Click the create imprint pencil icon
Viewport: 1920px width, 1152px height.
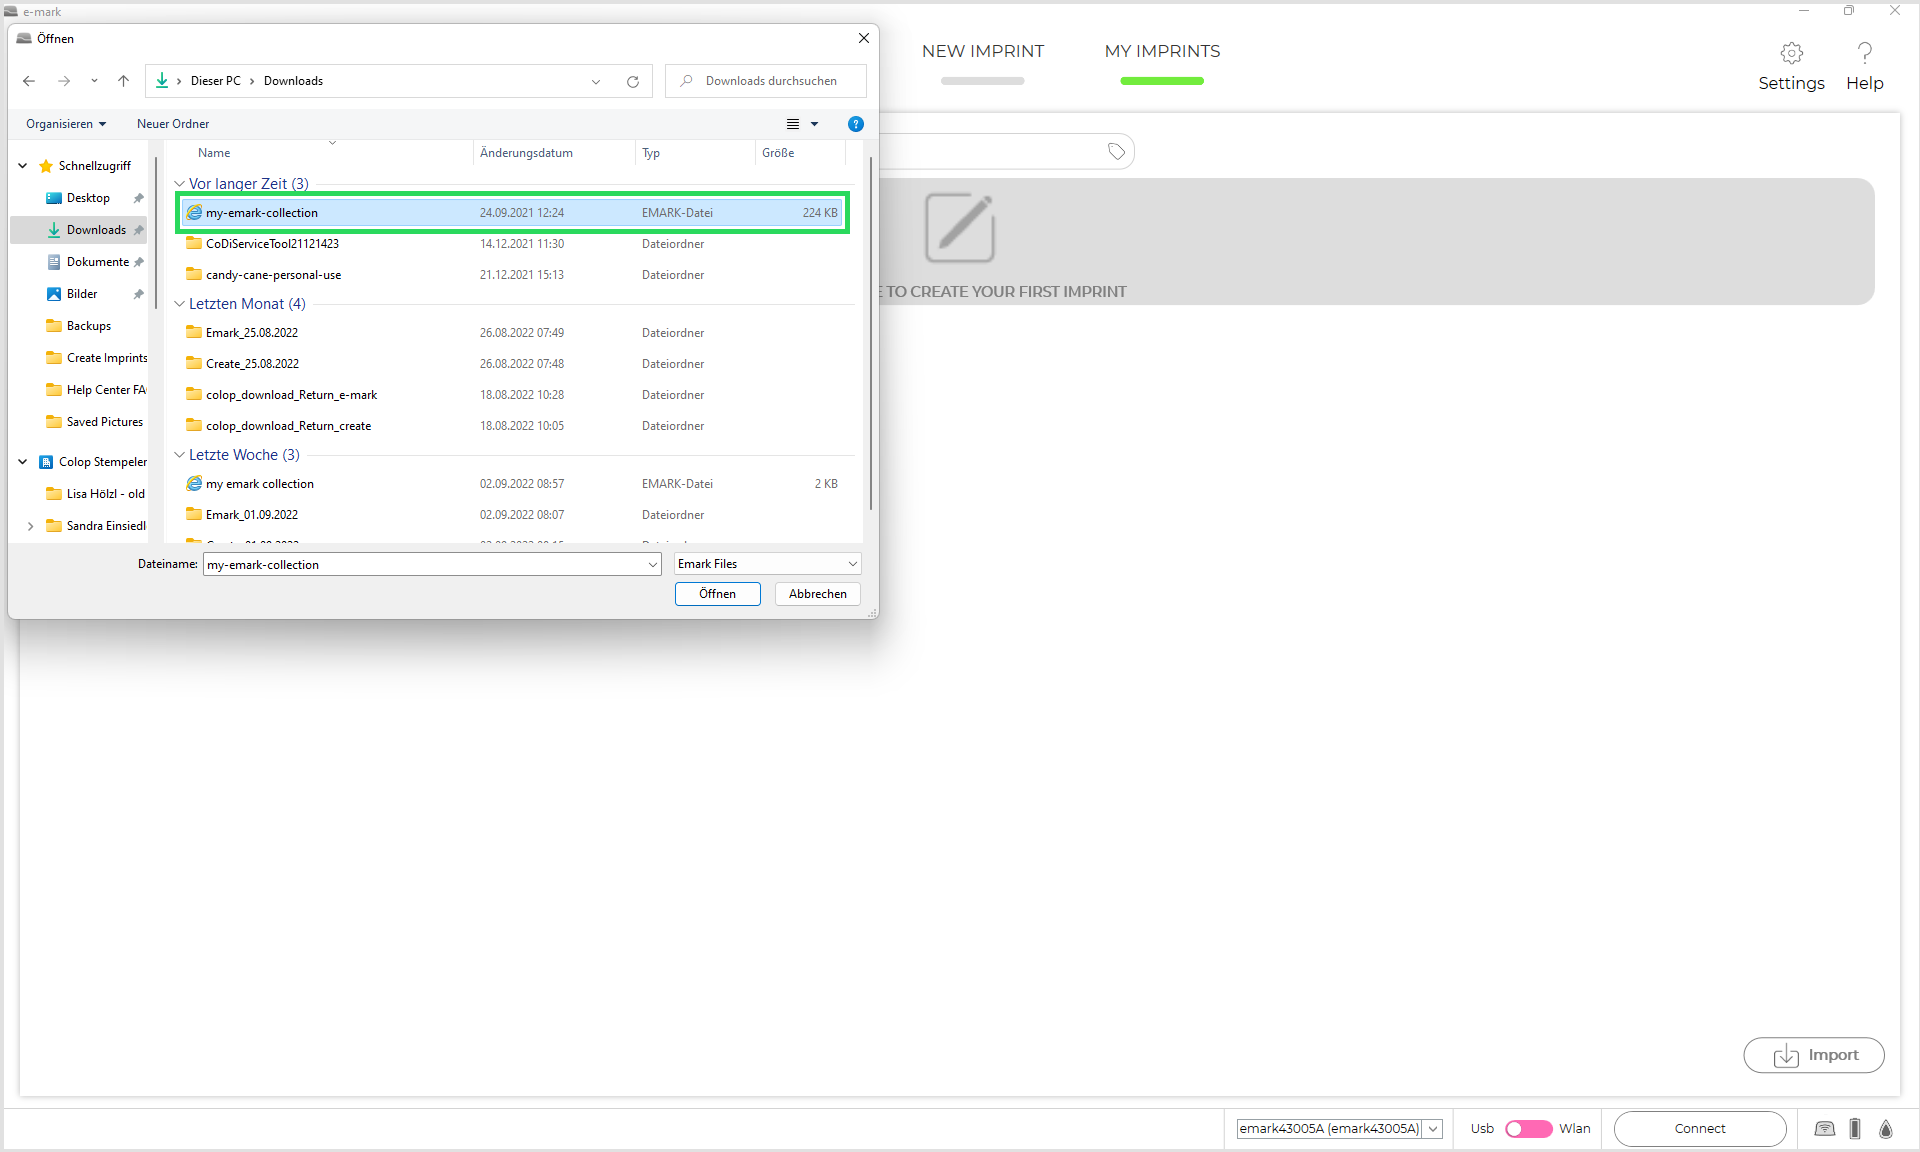[959, 228]
